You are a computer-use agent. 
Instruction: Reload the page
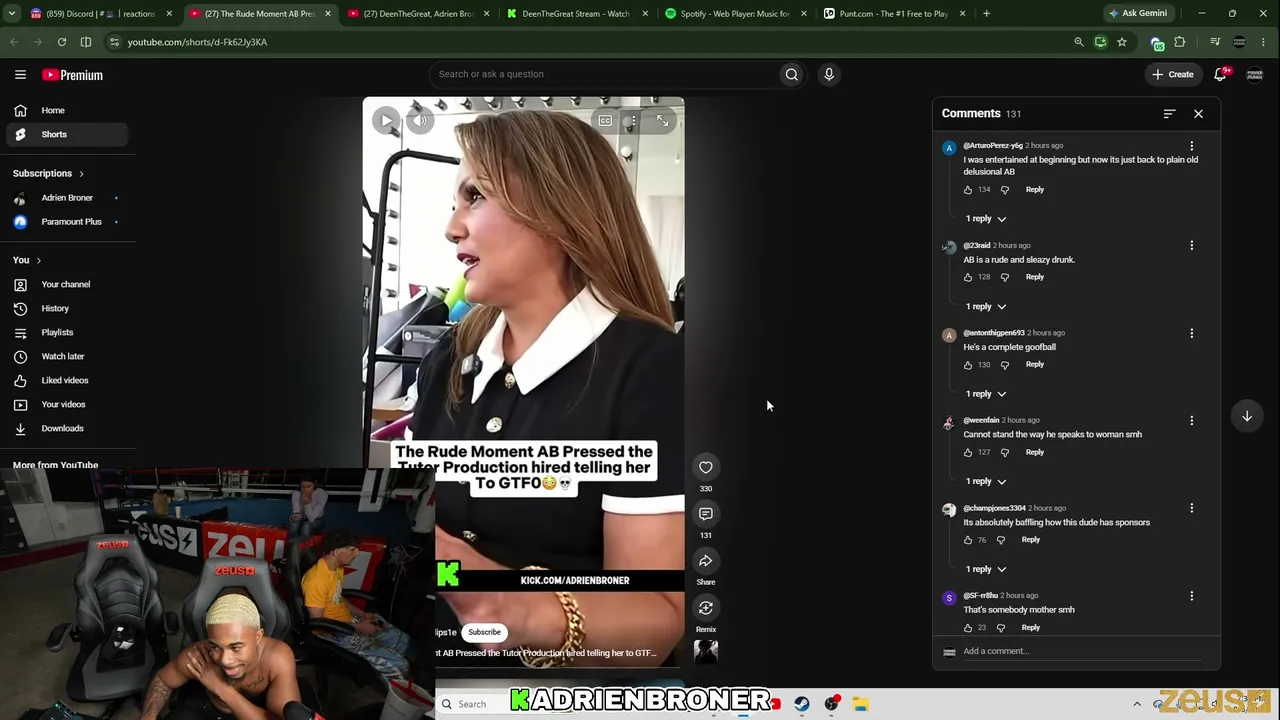click(62, 42)
